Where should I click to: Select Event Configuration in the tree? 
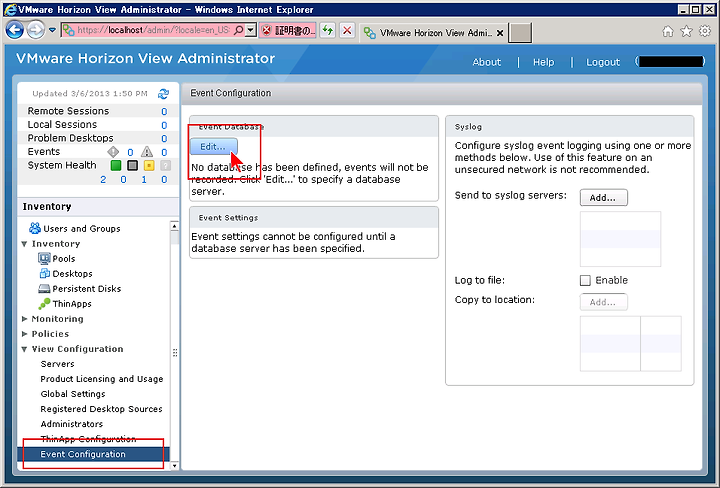(93, 454)
